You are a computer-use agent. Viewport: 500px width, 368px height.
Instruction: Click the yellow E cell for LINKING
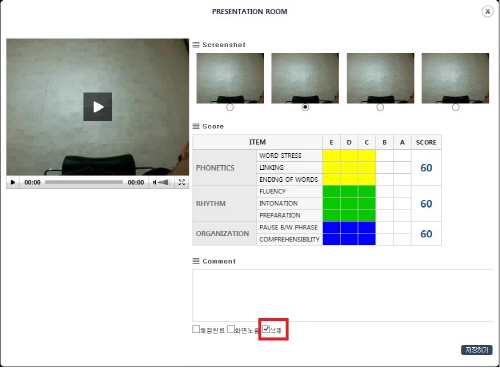coord(331,168)
